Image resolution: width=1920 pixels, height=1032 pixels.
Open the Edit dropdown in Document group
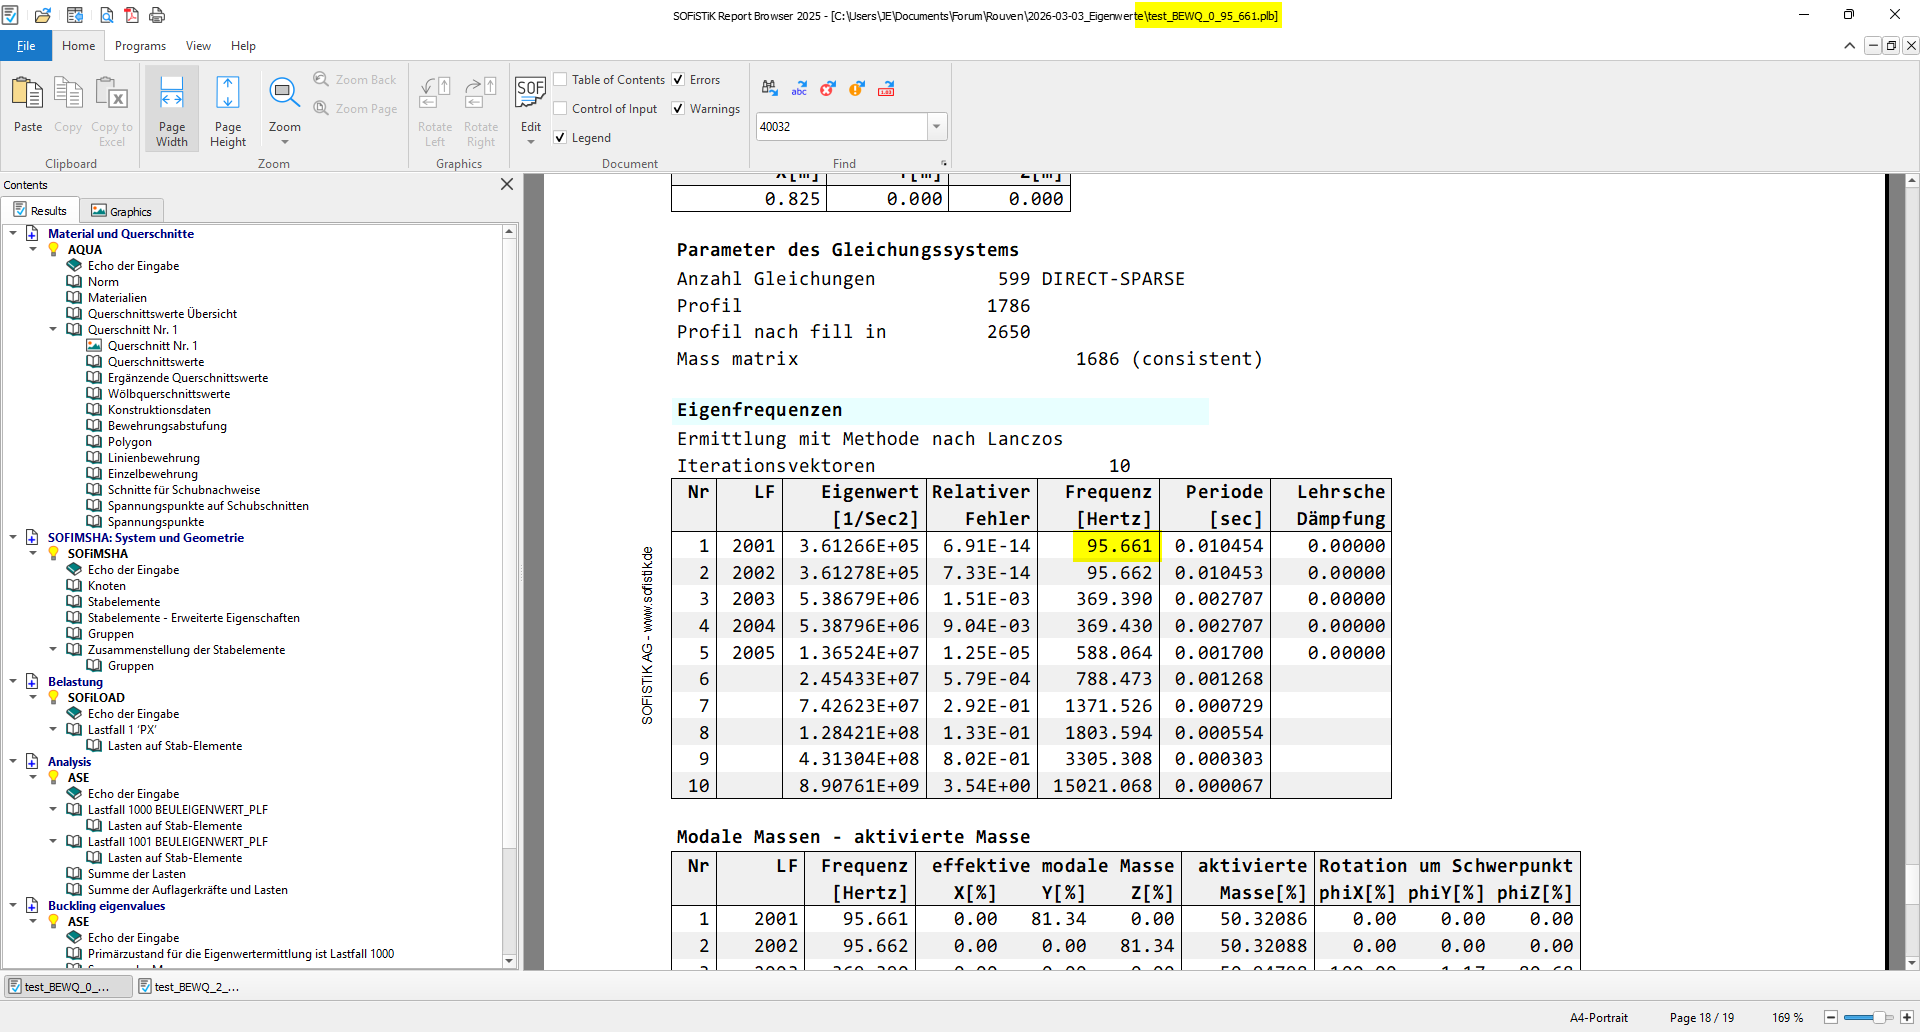point(531,142)
